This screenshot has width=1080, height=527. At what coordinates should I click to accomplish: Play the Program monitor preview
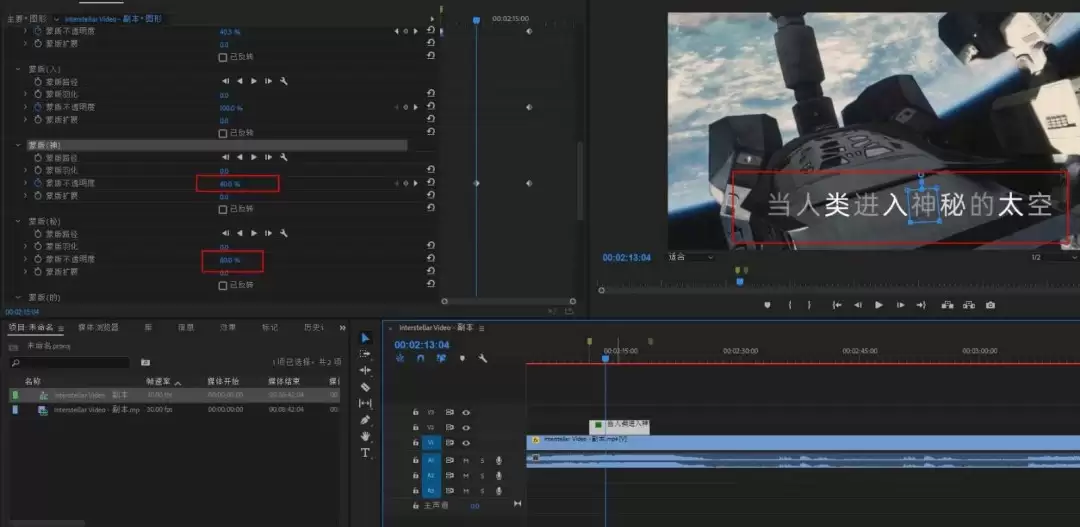coord(879,305)
